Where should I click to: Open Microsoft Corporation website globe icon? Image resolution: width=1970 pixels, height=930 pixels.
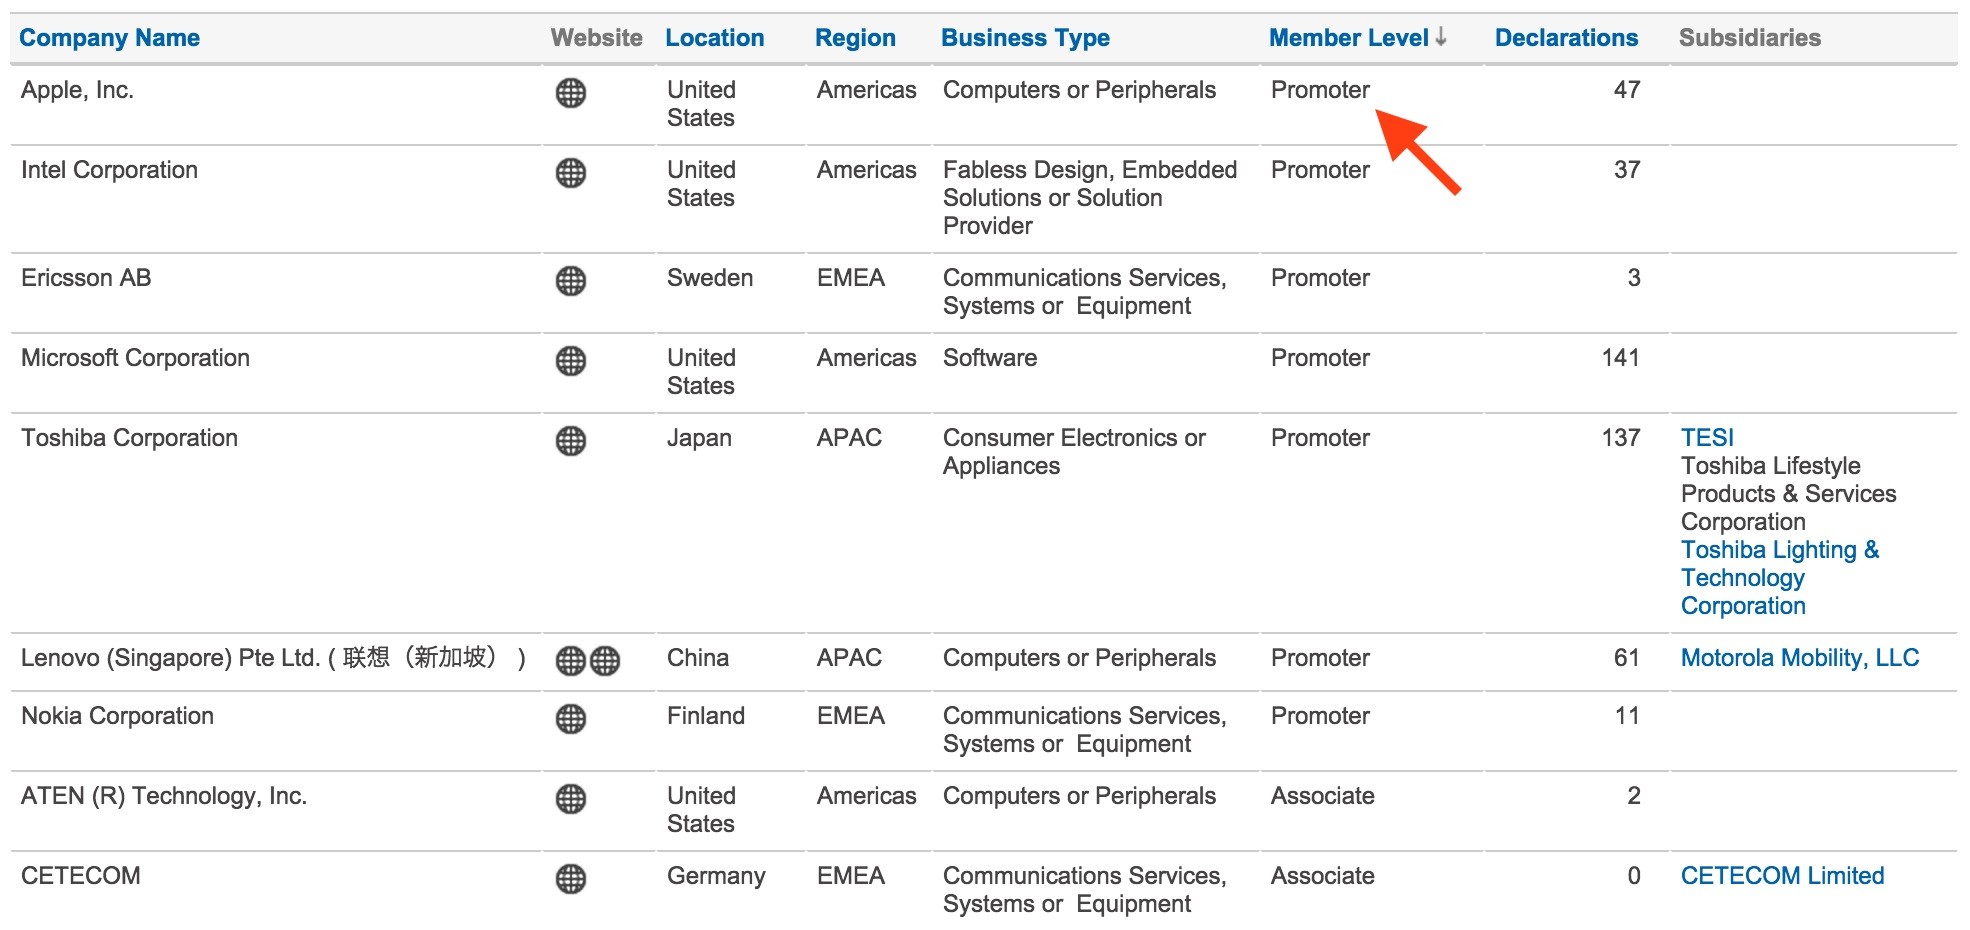point(570,361)
